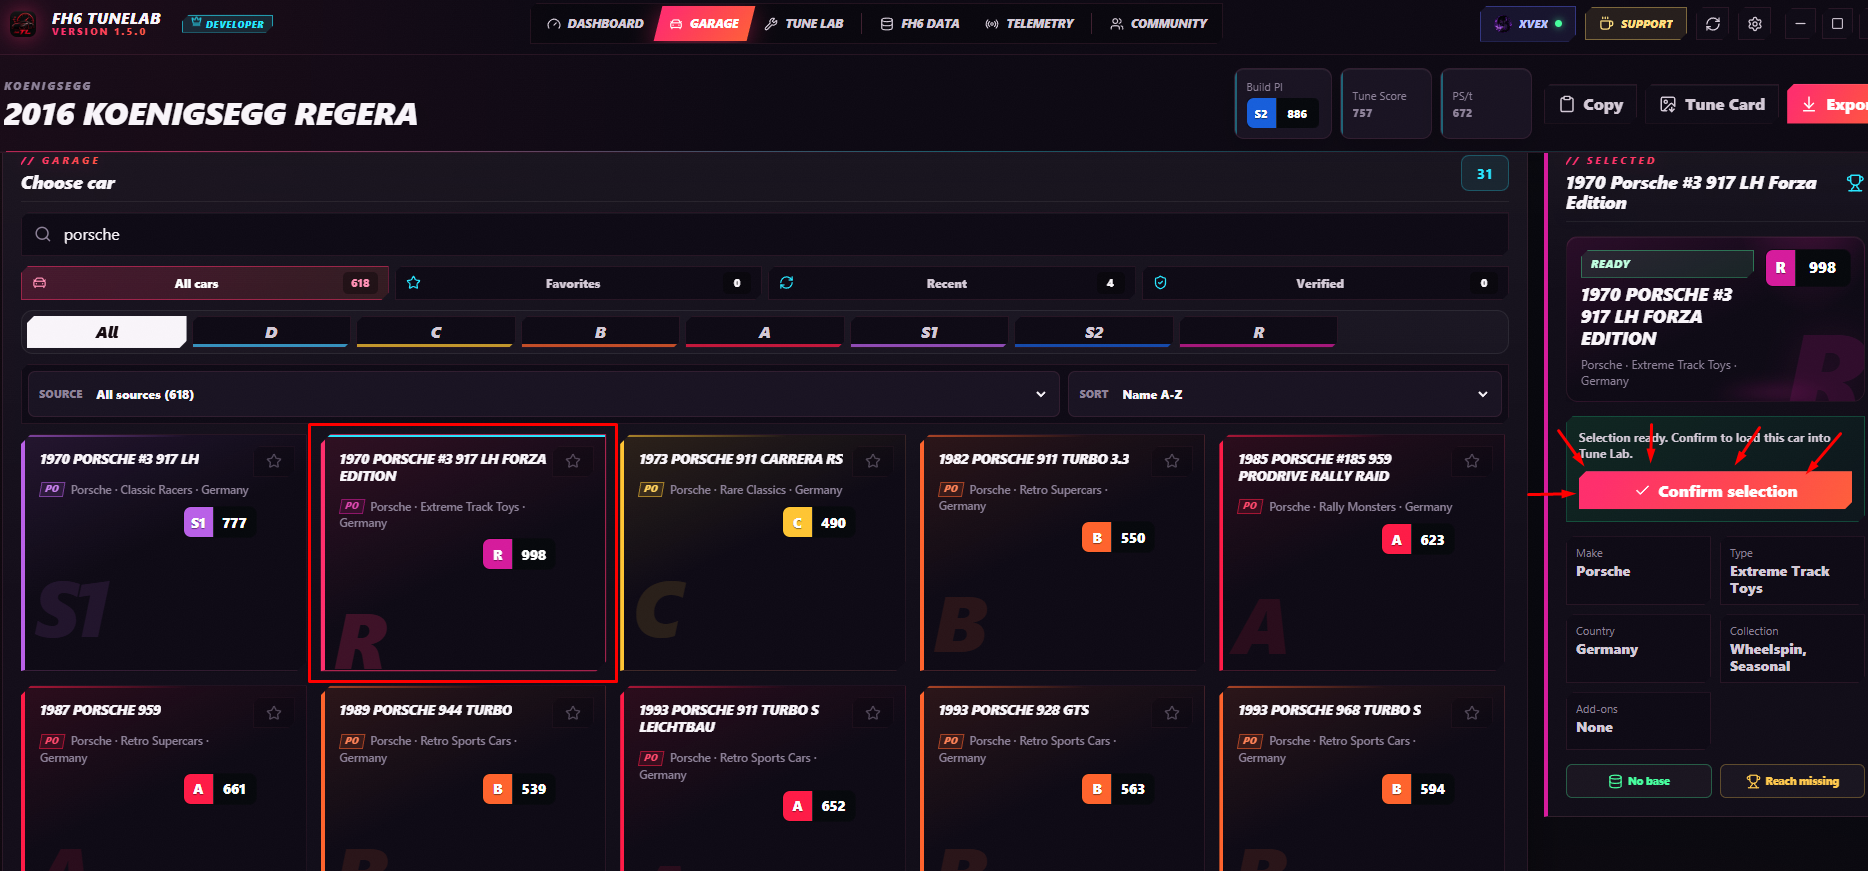Star the 1993 Porsche 911 Turbo S Leichtbau
Screen dimensions: 1868x871
(873, 713)
